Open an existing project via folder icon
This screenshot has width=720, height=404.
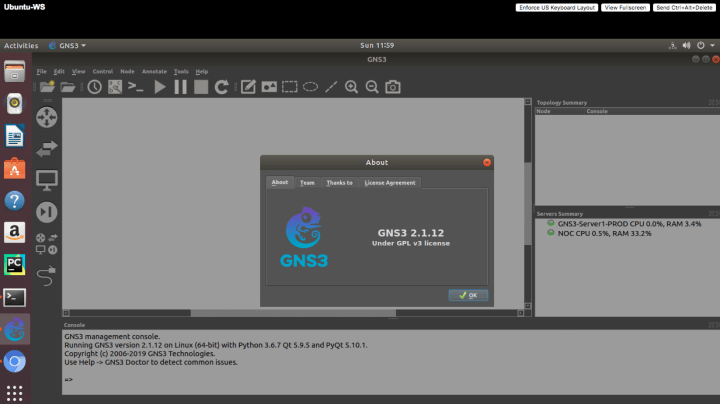pos(68,87)
